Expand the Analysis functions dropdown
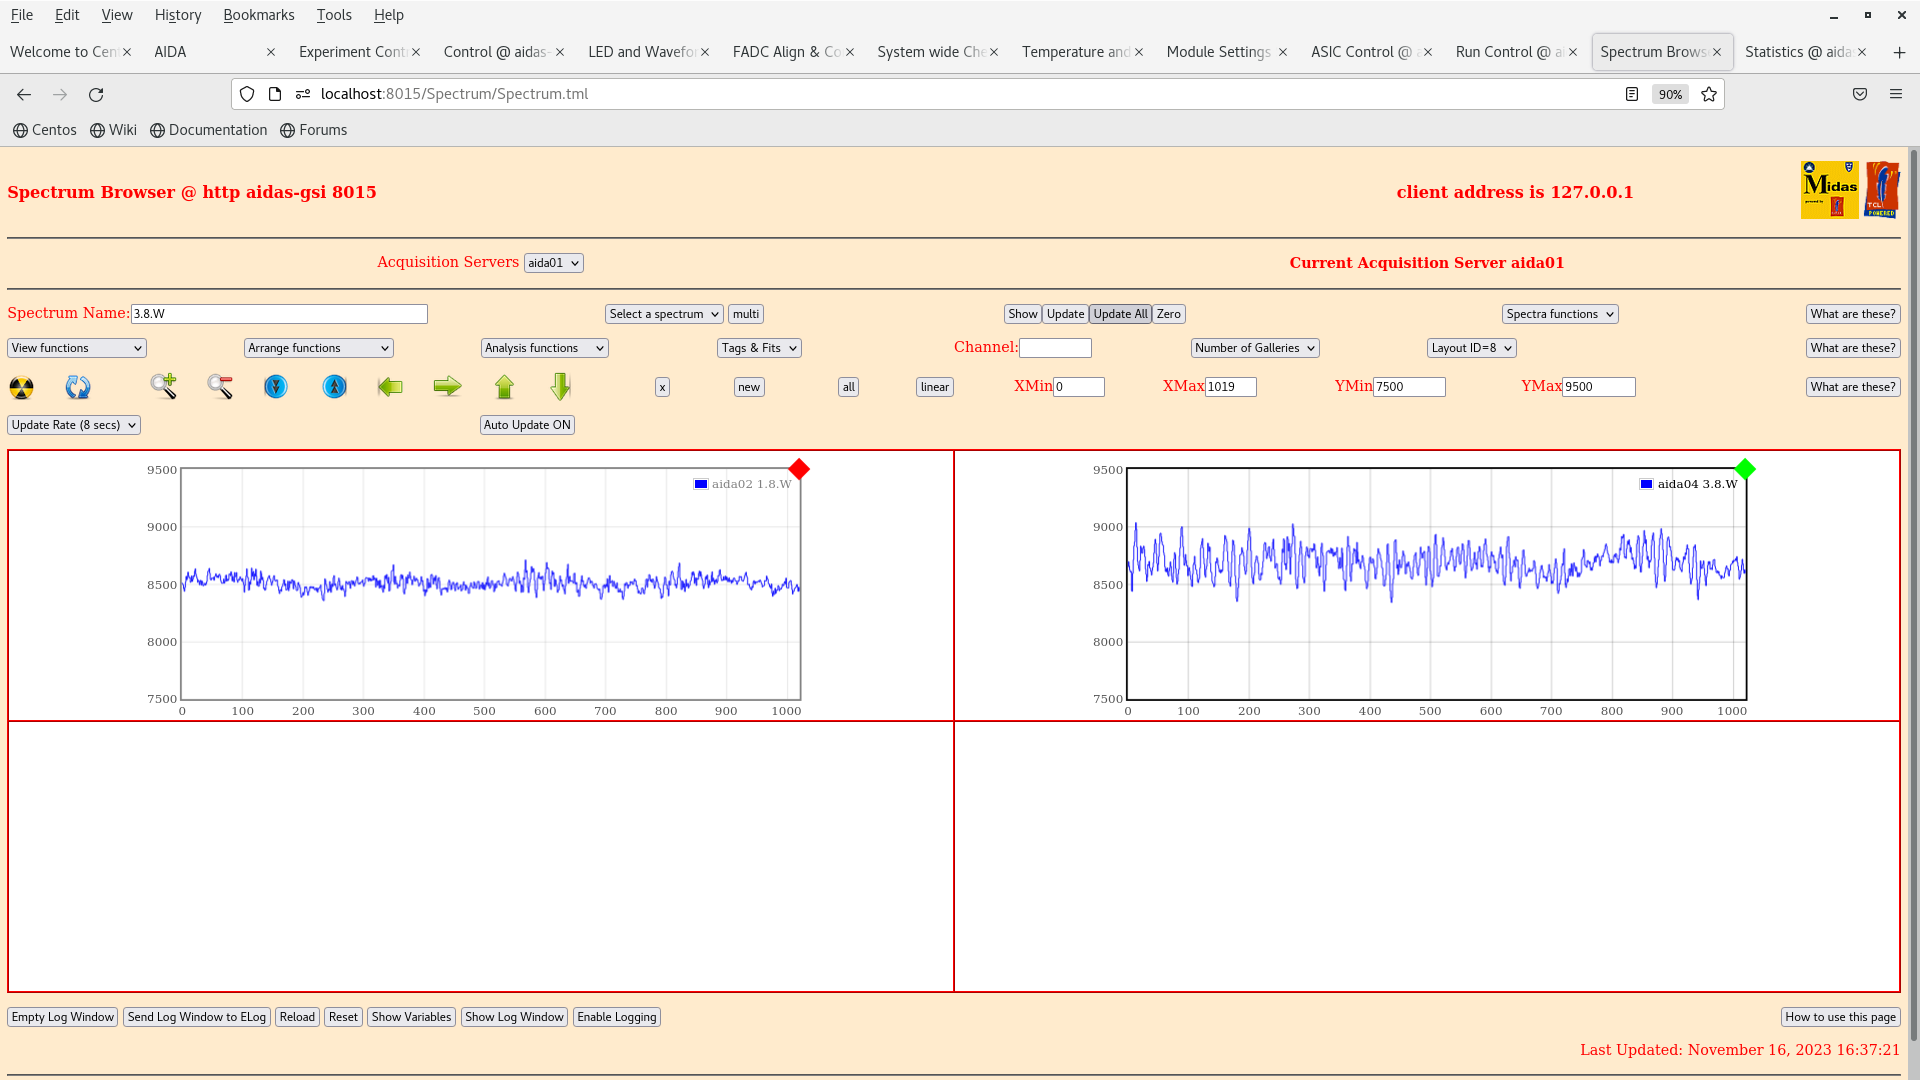 544,348
